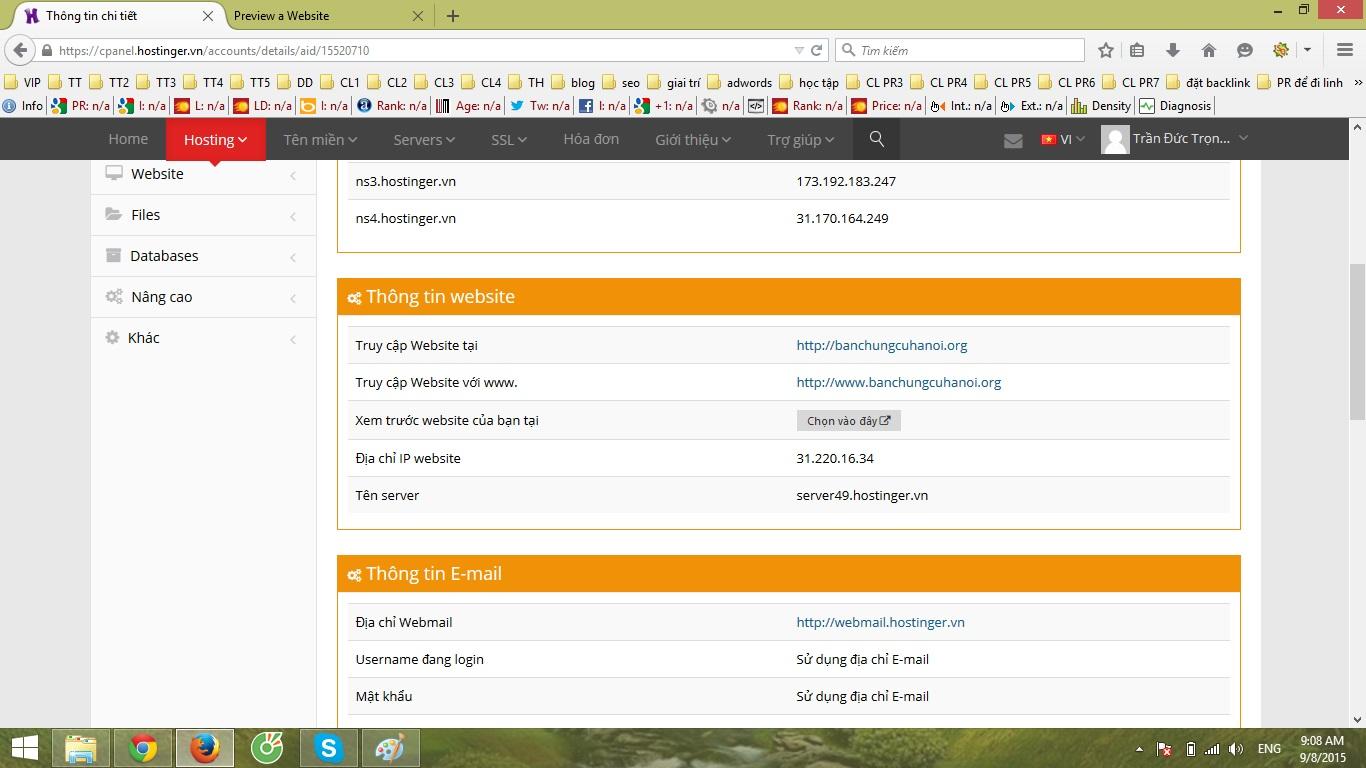Click the Info item in SEO toolbar
The width and height of the screenshot is (1366, 768).
pos(23,106)
